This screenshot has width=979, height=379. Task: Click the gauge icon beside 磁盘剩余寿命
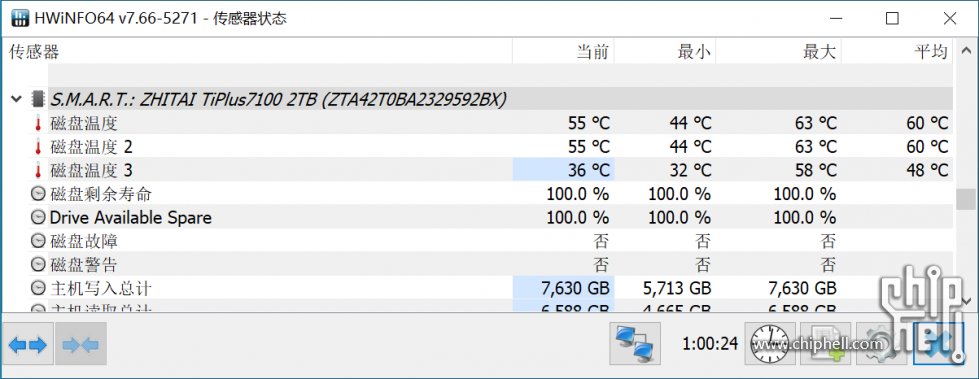pyautogui.click(x=39, y=194)
